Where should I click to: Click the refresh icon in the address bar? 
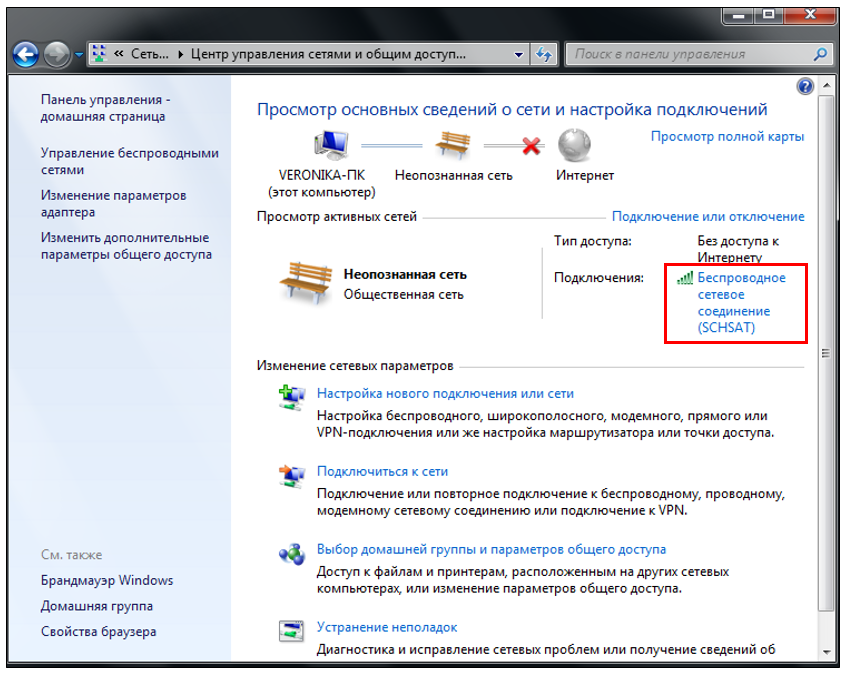[541, 54]
